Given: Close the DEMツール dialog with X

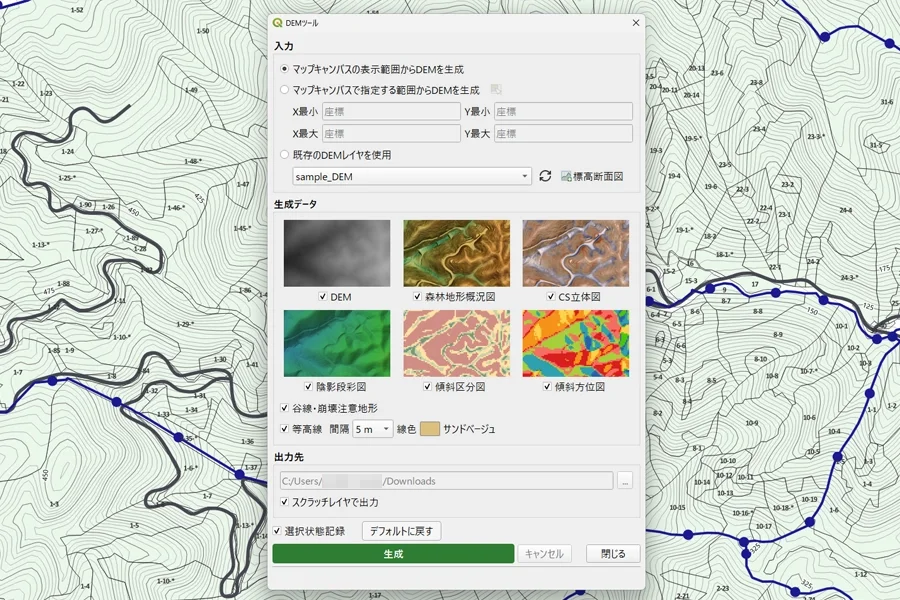Looking at the screenshot, I should point(635,23).
